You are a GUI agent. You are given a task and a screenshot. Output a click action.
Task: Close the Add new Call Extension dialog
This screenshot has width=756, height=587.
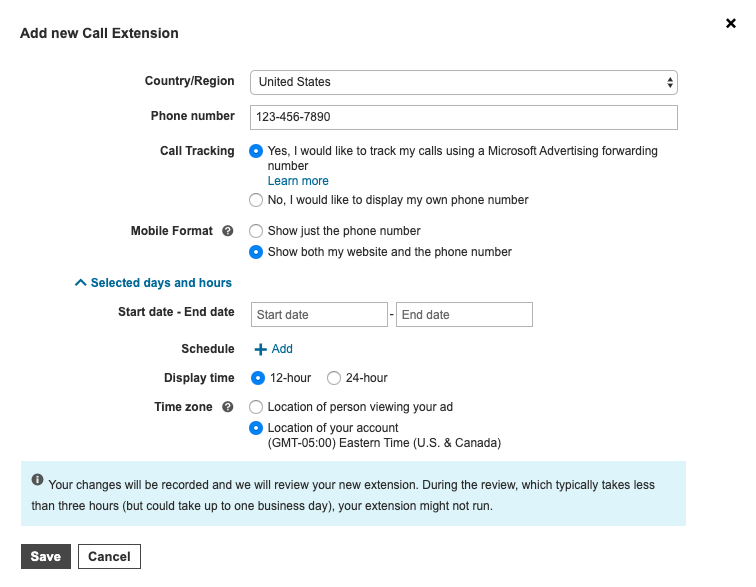tap(730, 23)
